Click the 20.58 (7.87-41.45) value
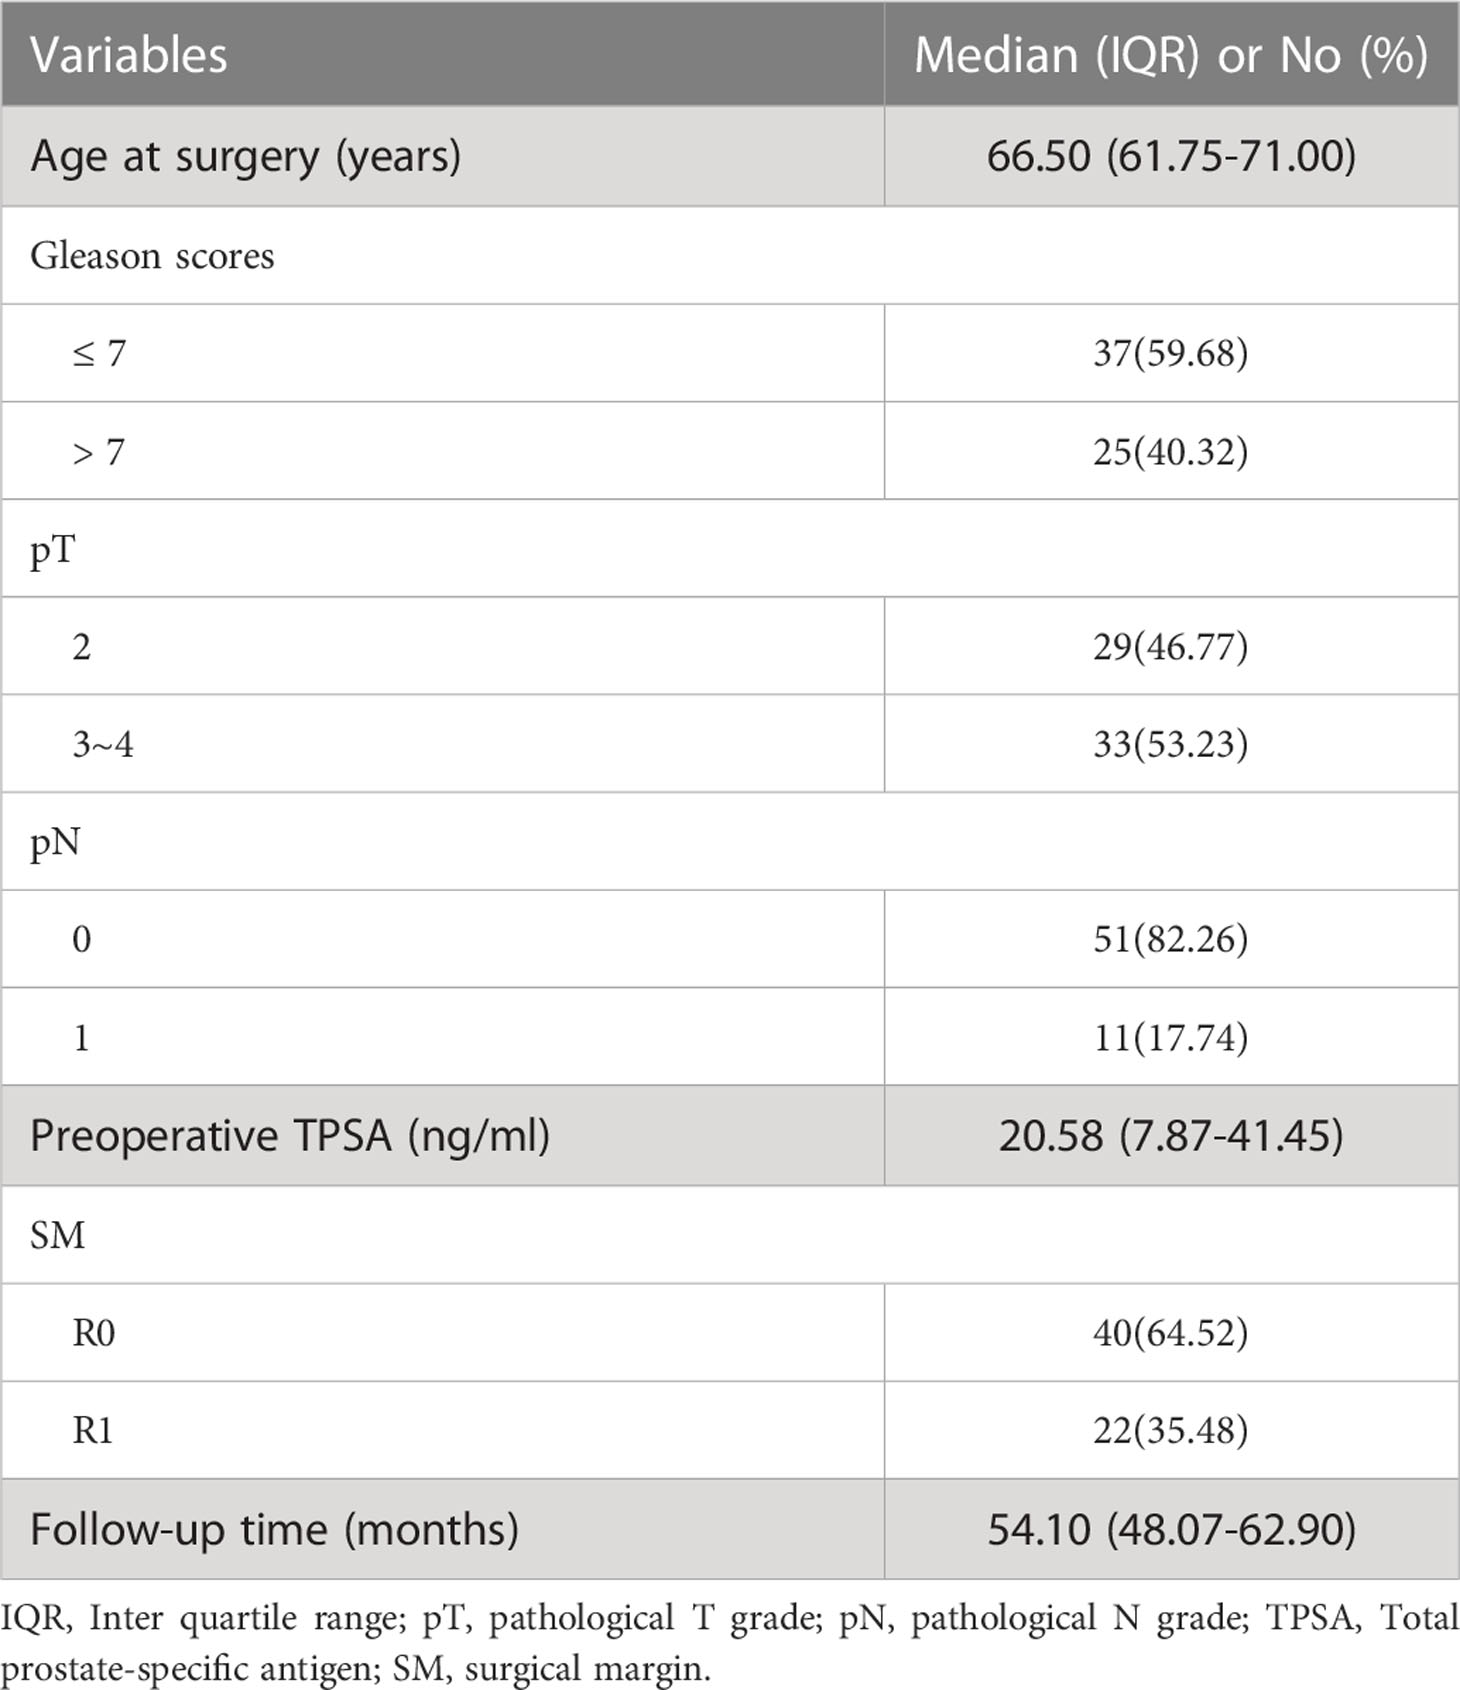The height and width of the screenshot is (1690, 1460). [1171, 1137]
